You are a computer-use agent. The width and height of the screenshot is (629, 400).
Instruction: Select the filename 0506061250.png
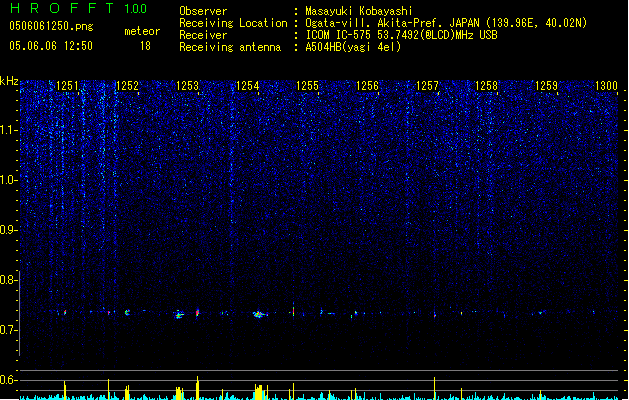(x=51, y=26)
